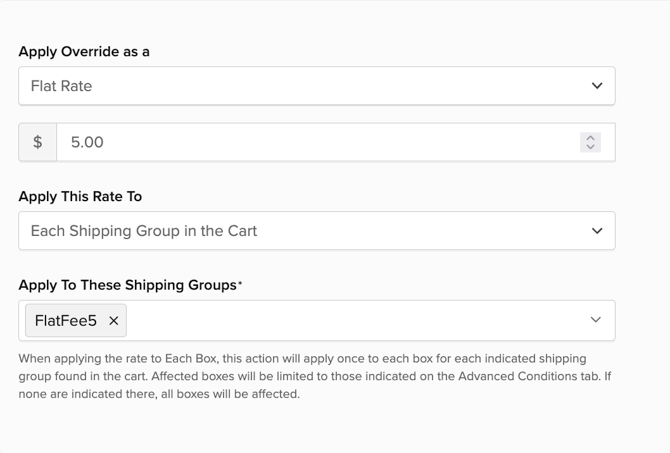Click the required asterisk after Shipping Groups
The height and width of the screenshot is (453, 670).
click(x=240, y=284)
